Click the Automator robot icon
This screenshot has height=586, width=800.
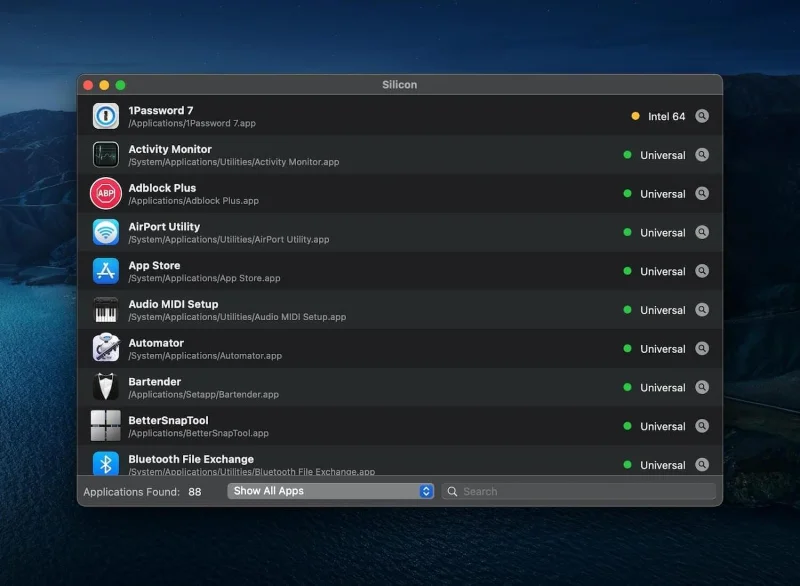pos(106,348)
